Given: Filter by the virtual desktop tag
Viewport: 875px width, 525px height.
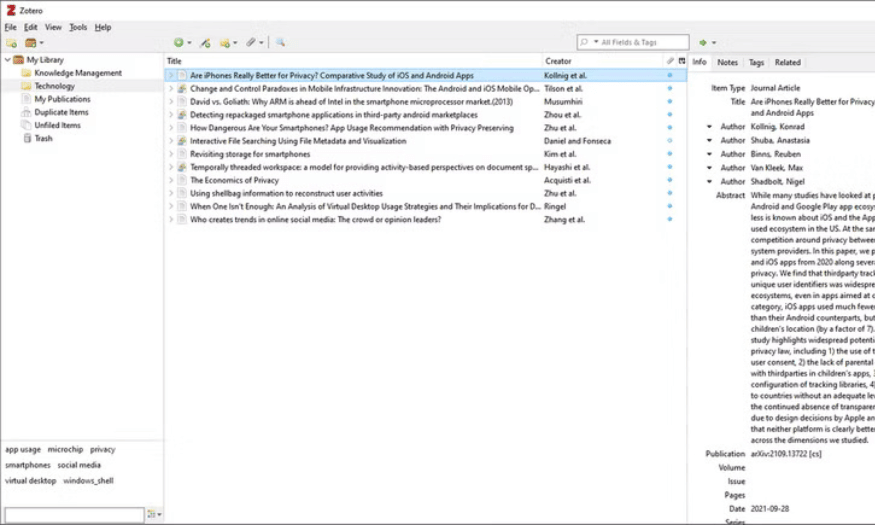Looking at the screenshot, I should pyautogui.click(x=30, y=480).
